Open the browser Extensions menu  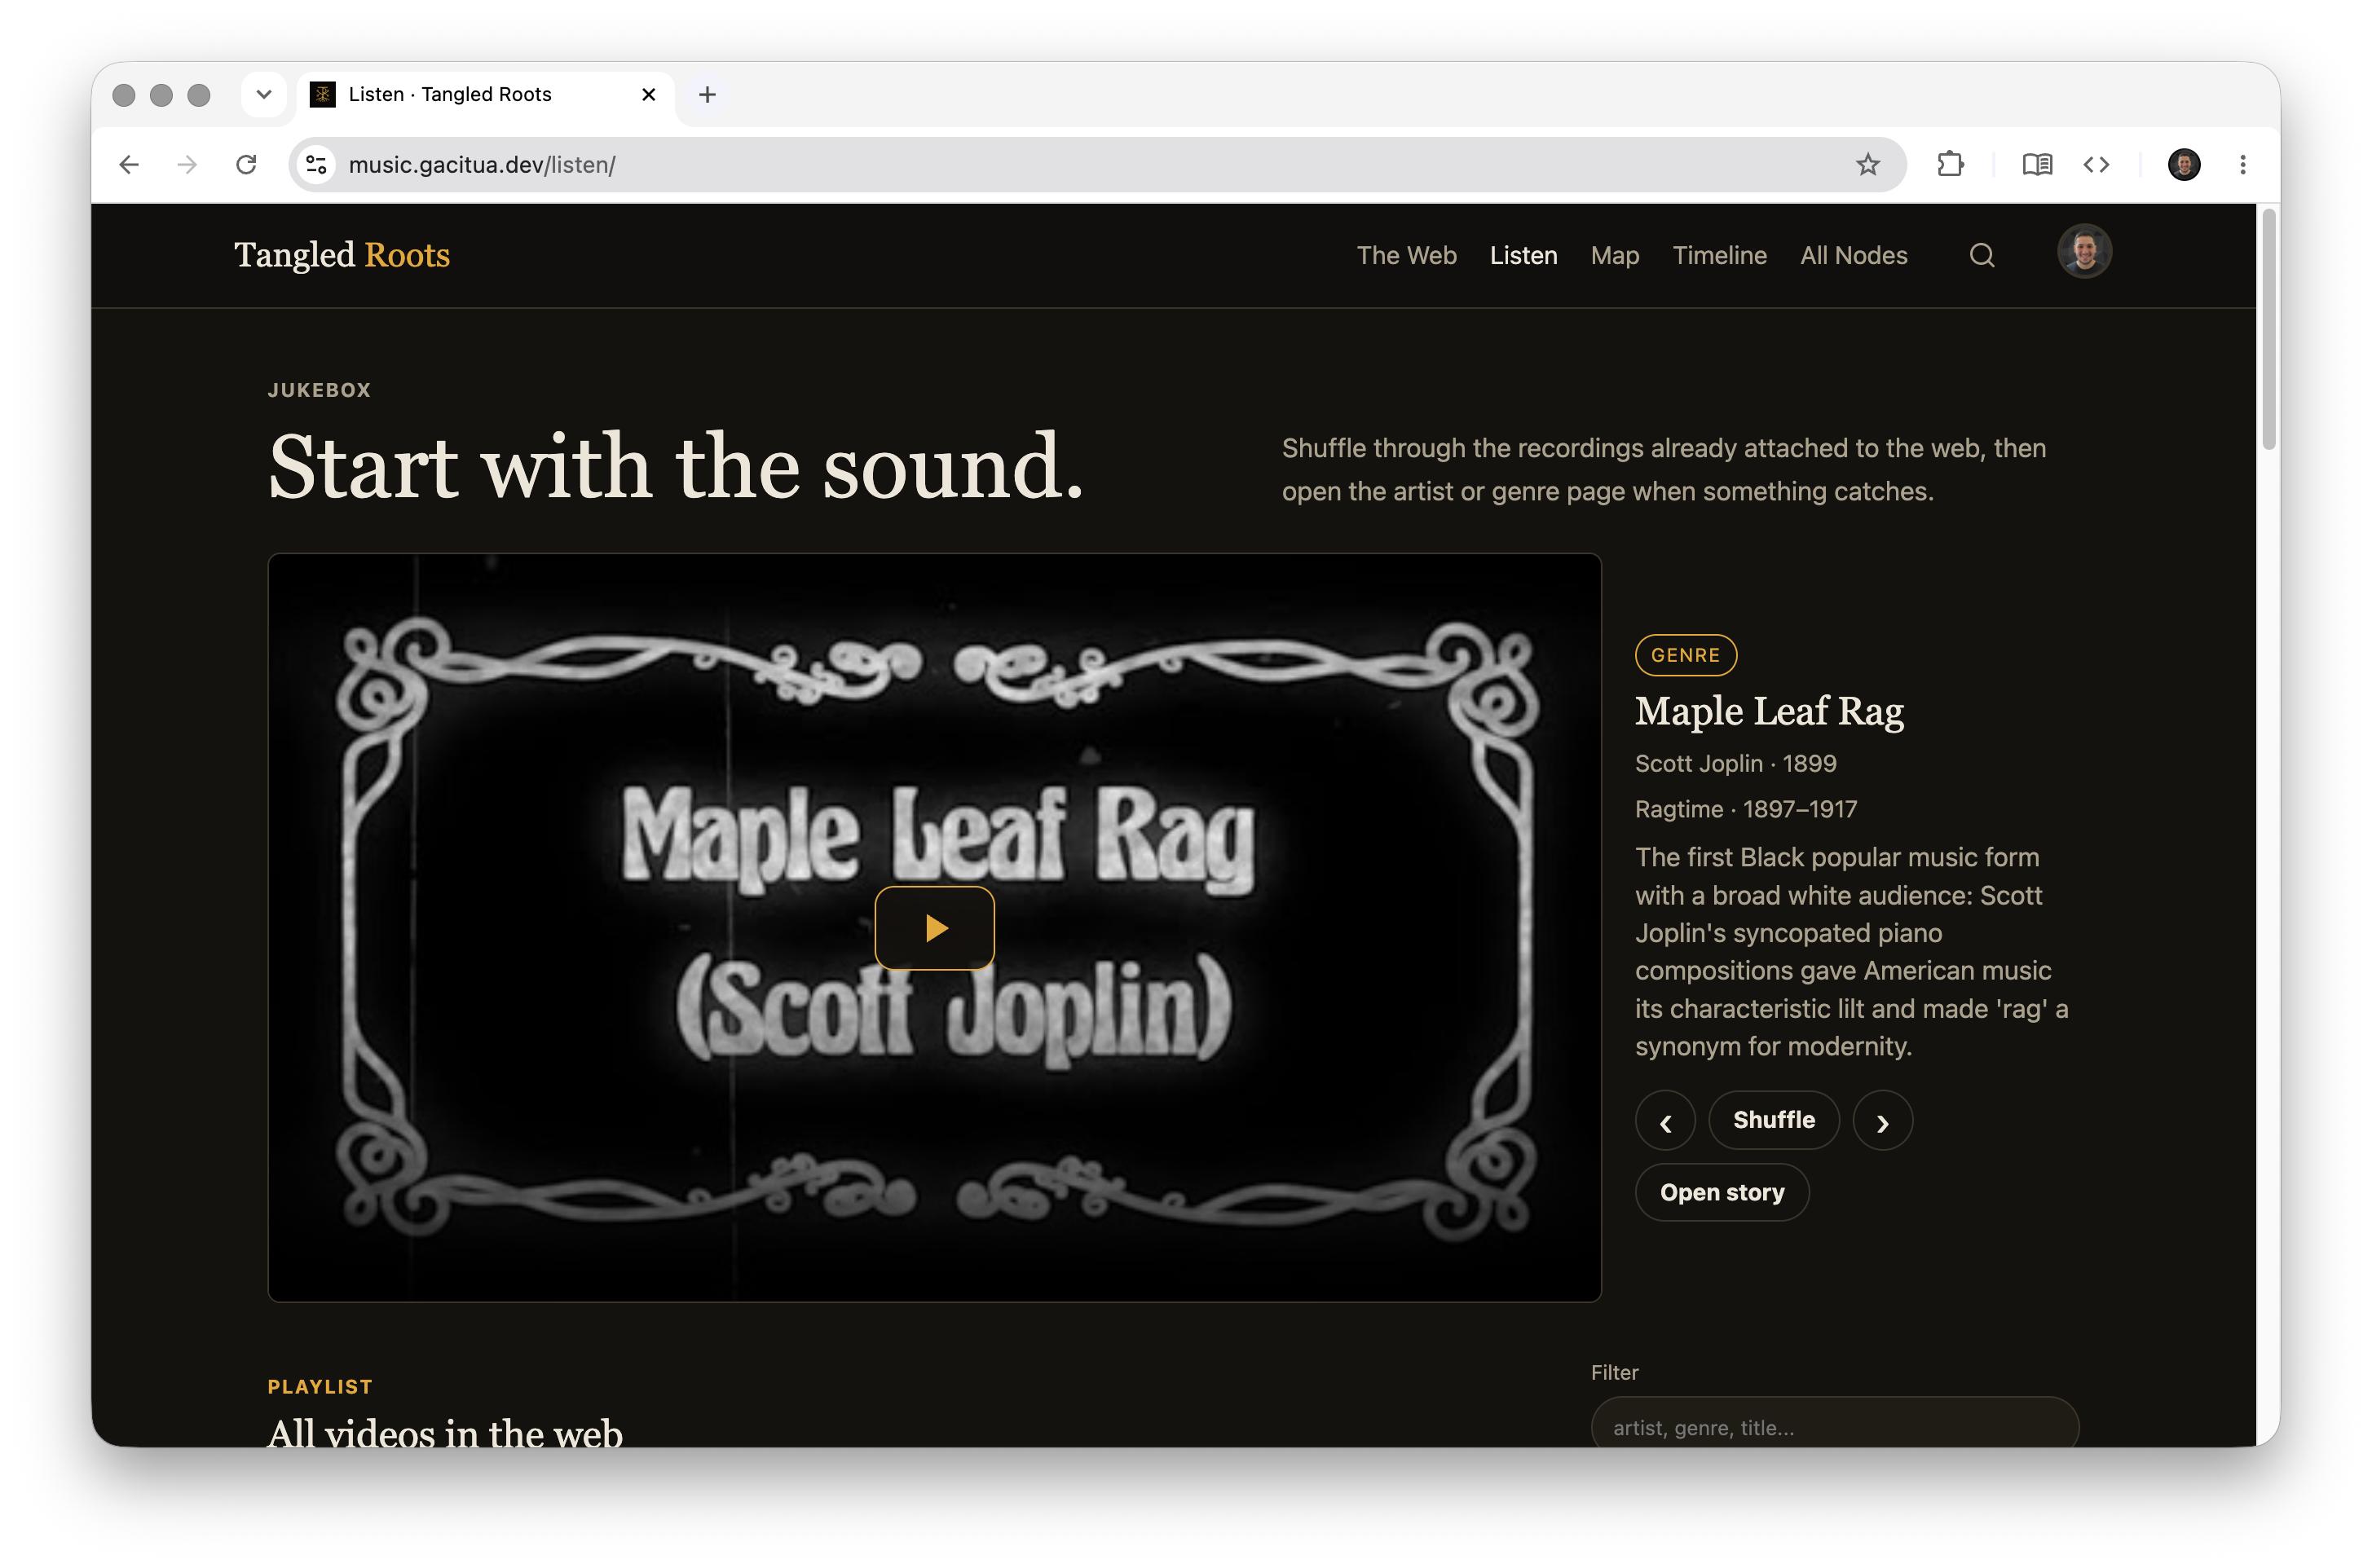[1950, 164]
